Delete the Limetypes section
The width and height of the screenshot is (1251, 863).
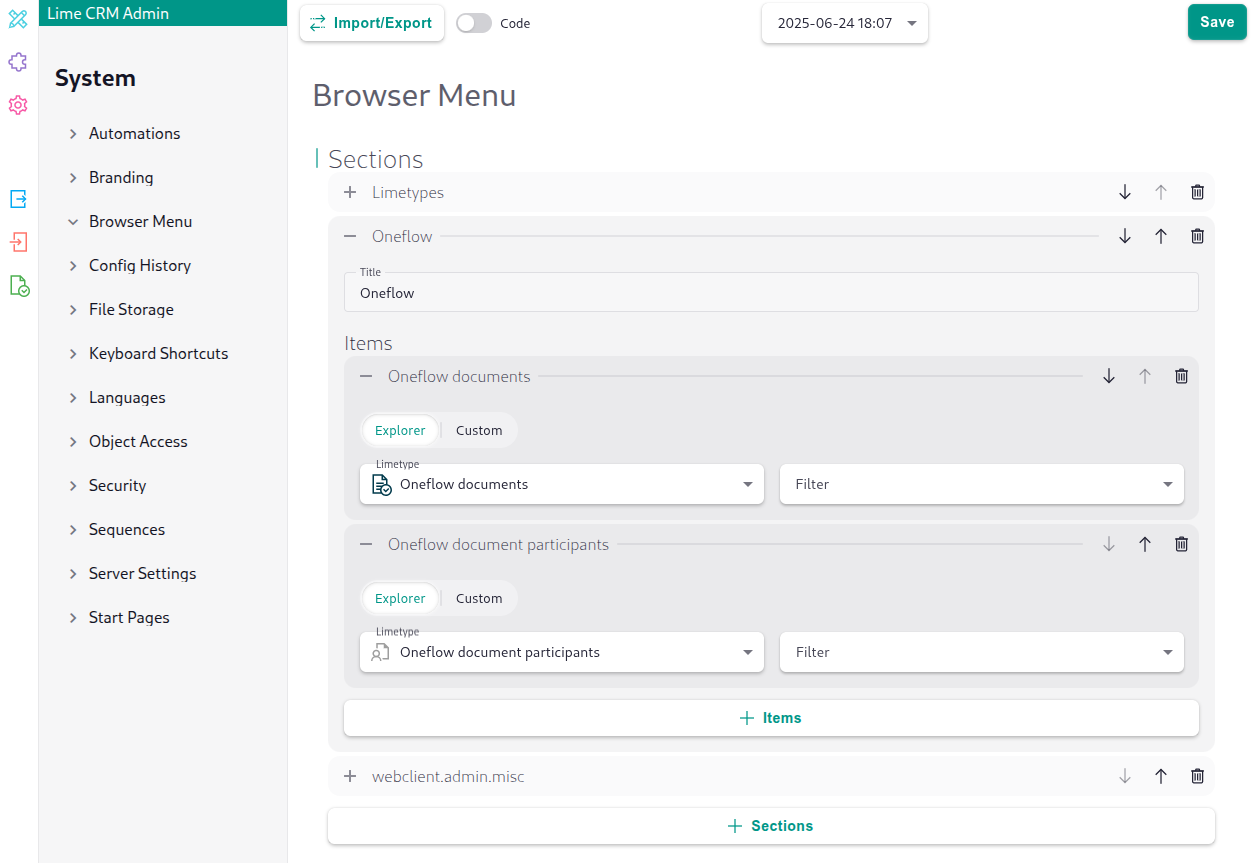[x=1197, y=192]
